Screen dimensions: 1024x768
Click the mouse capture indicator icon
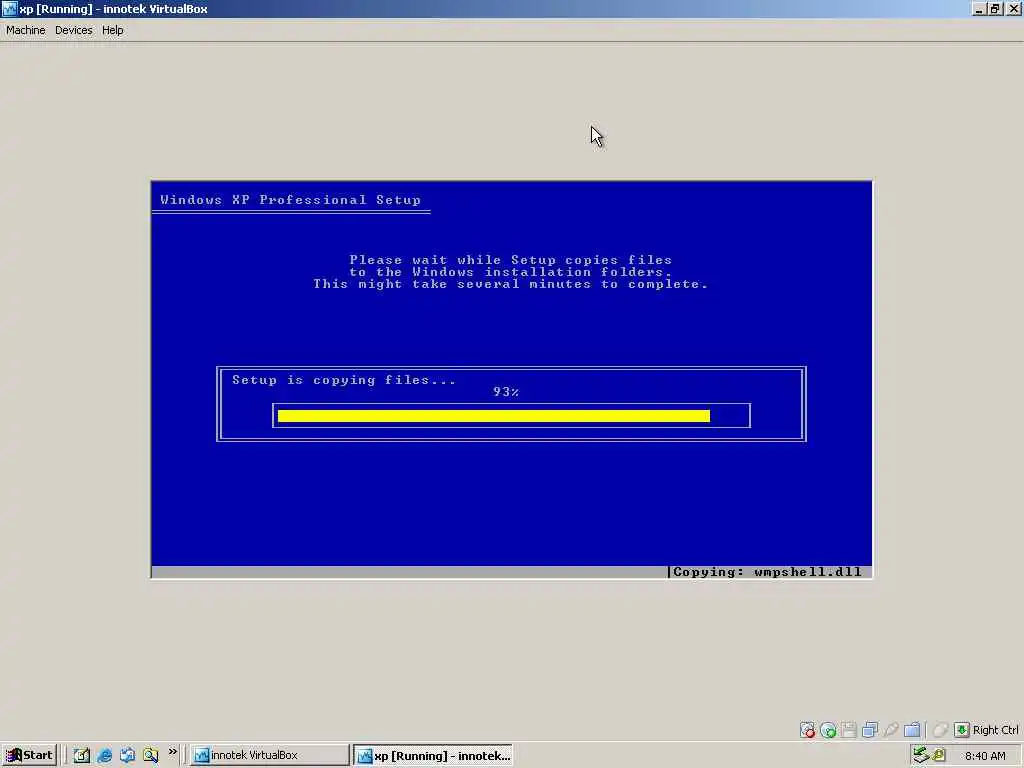[940, 729]
